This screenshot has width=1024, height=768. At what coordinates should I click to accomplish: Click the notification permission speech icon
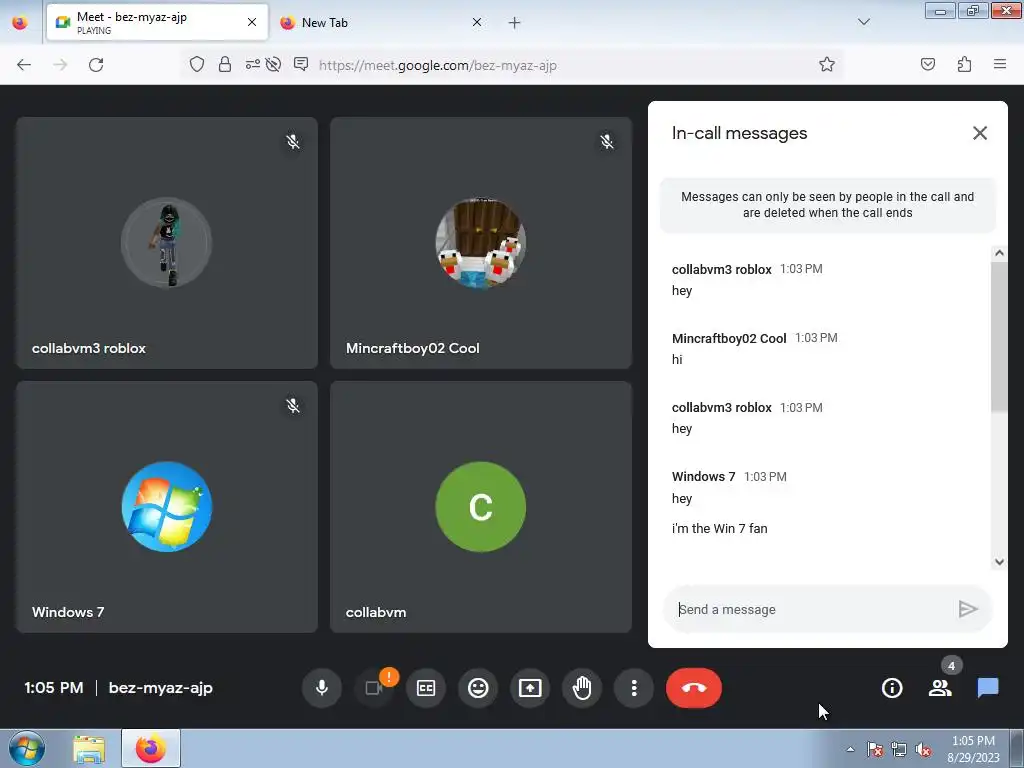[301, 64]
